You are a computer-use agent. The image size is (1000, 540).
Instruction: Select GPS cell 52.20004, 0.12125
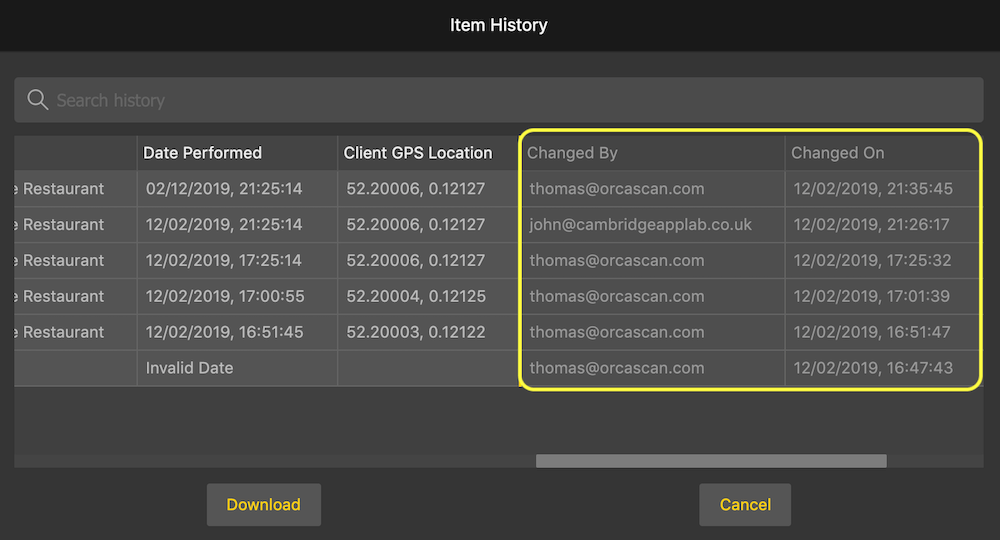click(416, 297)
